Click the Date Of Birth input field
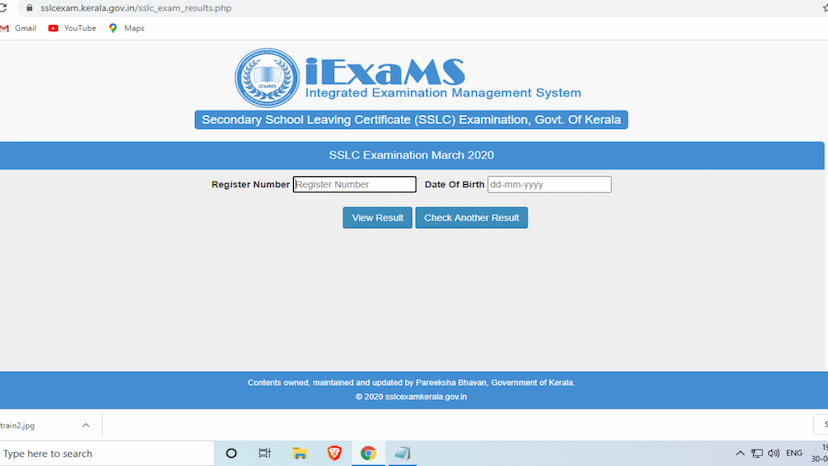Screen dimensions: 828x466 (x=549, y=184)
